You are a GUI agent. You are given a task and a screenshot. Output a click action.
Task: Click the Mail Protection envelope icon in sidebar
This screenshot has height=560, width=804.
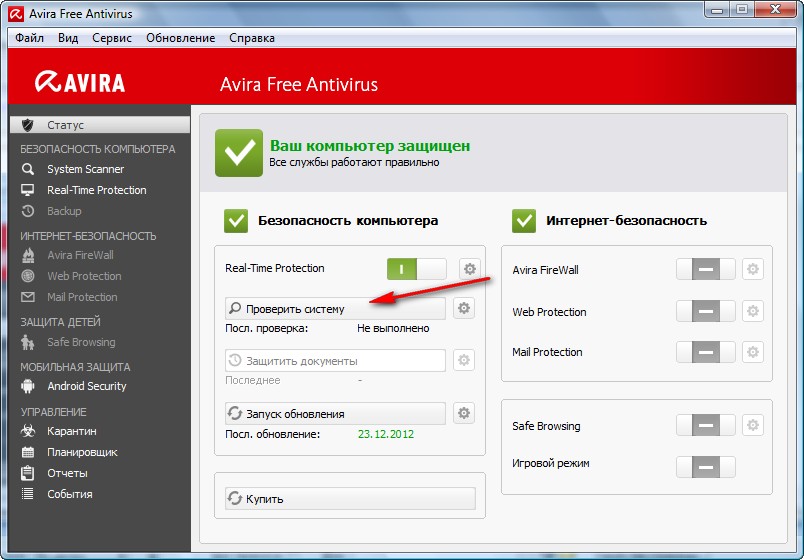28,297
